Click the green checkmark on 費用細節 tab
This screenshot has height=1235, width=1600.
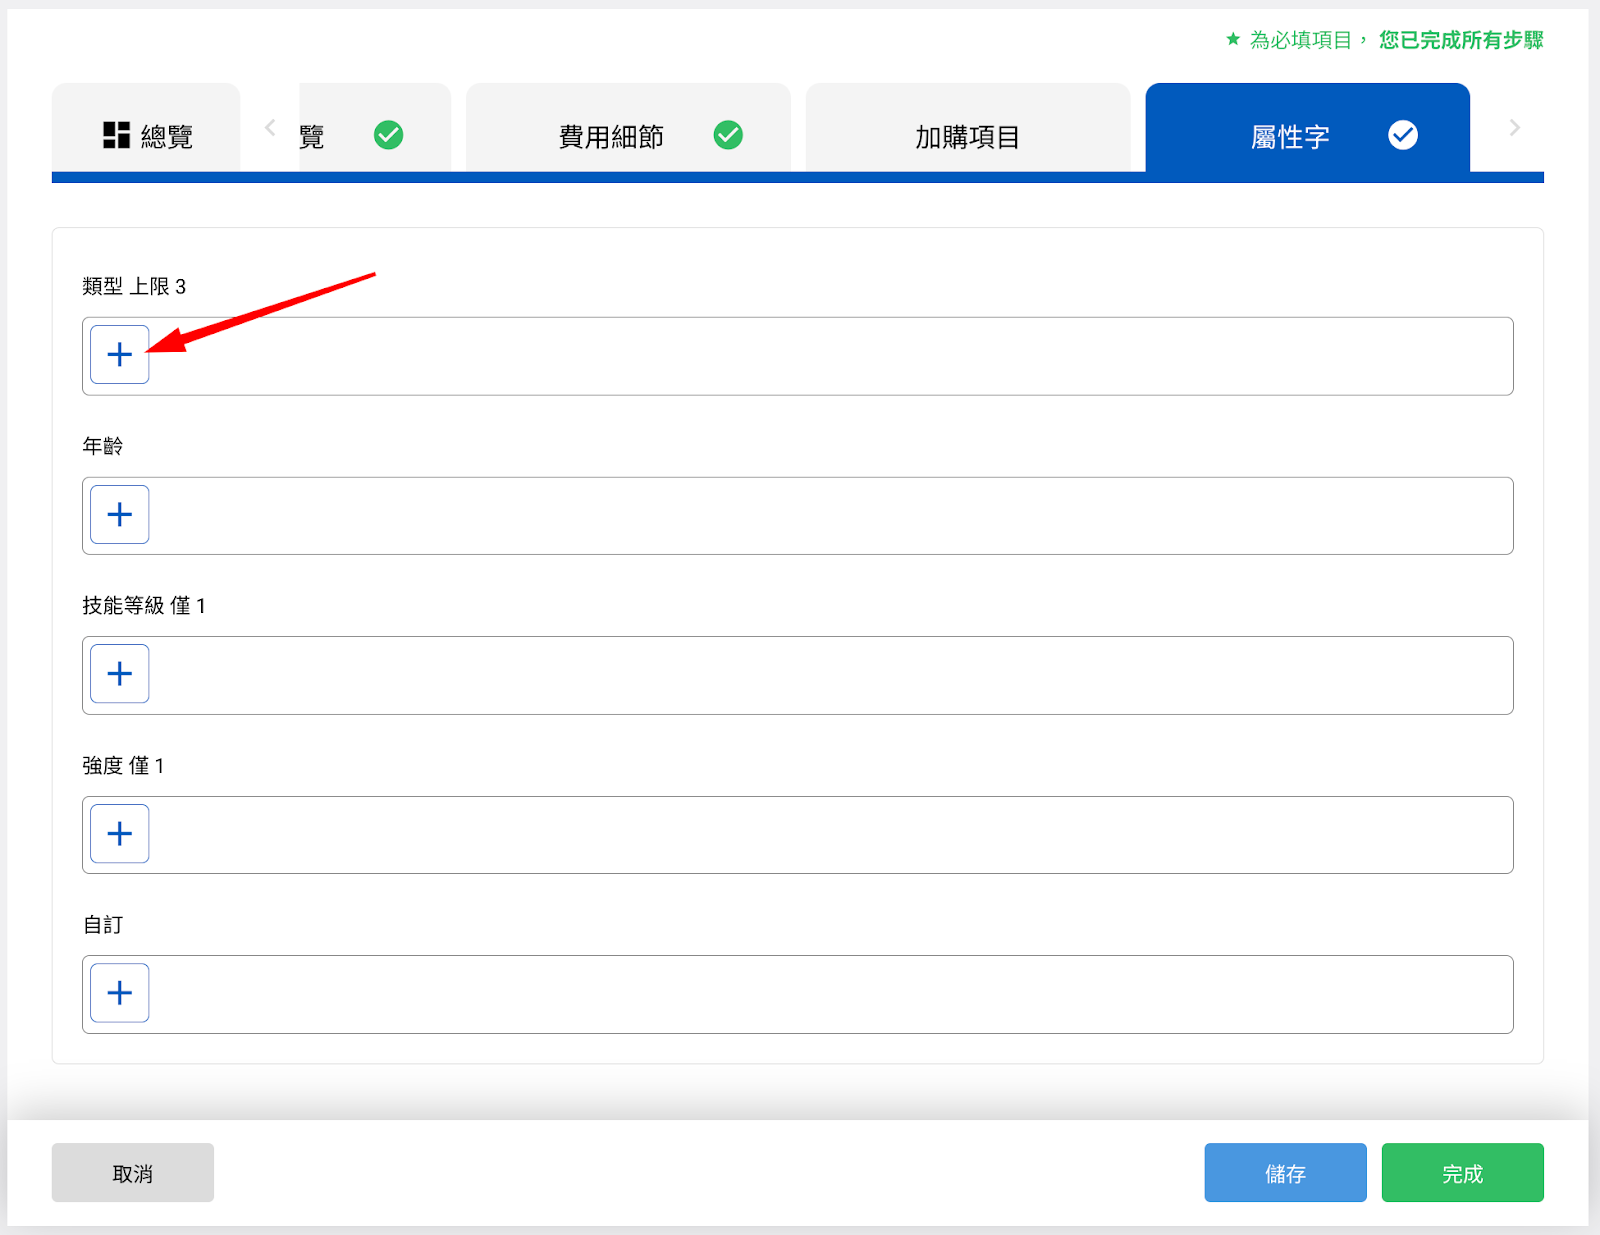(728, 135)
